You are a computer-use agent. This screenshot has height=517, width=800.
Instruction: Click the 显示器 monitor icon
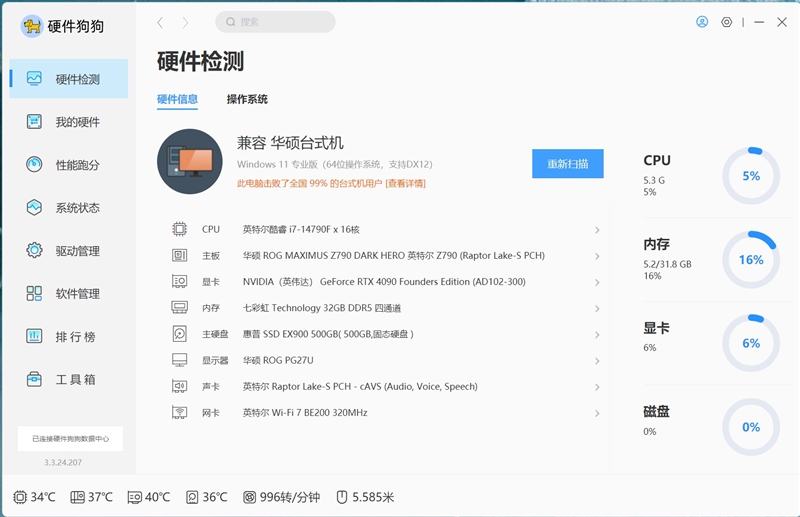tap(180, 360)
